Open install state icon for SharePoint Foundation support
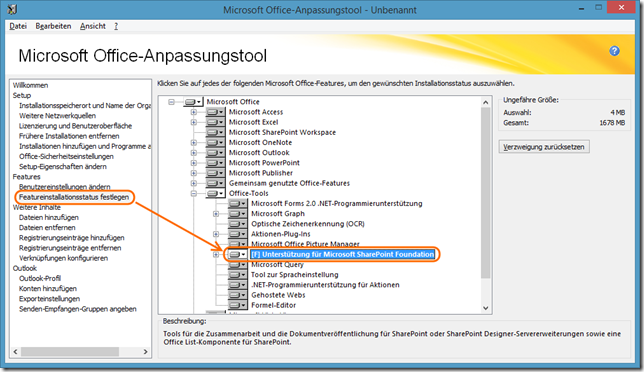 (237, 254)
